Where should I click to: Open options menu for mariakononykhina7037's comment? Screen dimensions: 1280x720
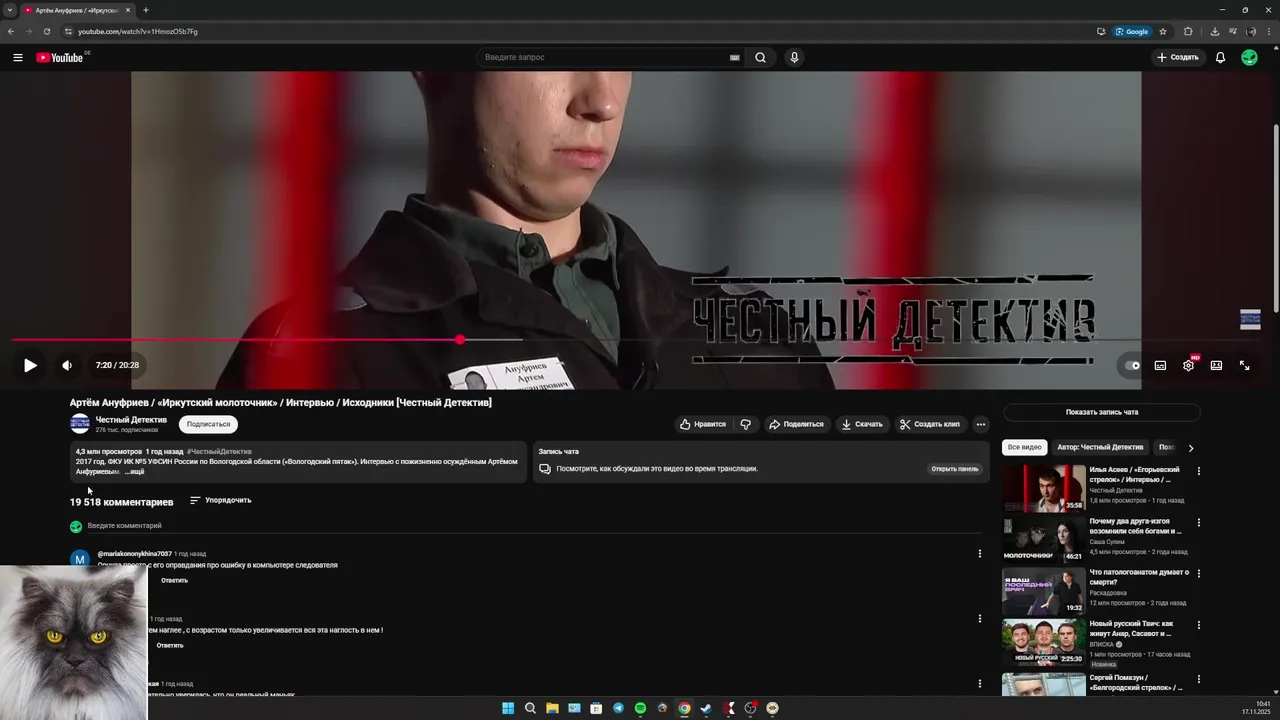coord(979,553)
